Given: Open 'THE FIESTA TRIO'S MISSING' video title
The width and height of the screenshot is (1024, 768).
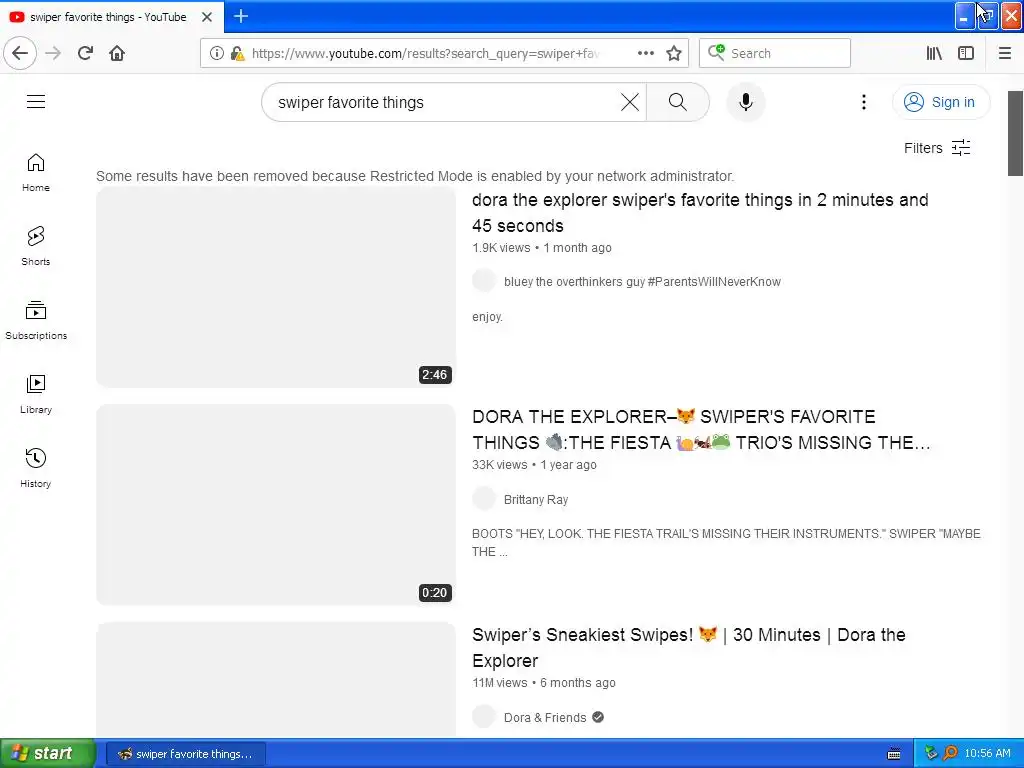Looking at the screenshot, I should [x=701, y=430].
